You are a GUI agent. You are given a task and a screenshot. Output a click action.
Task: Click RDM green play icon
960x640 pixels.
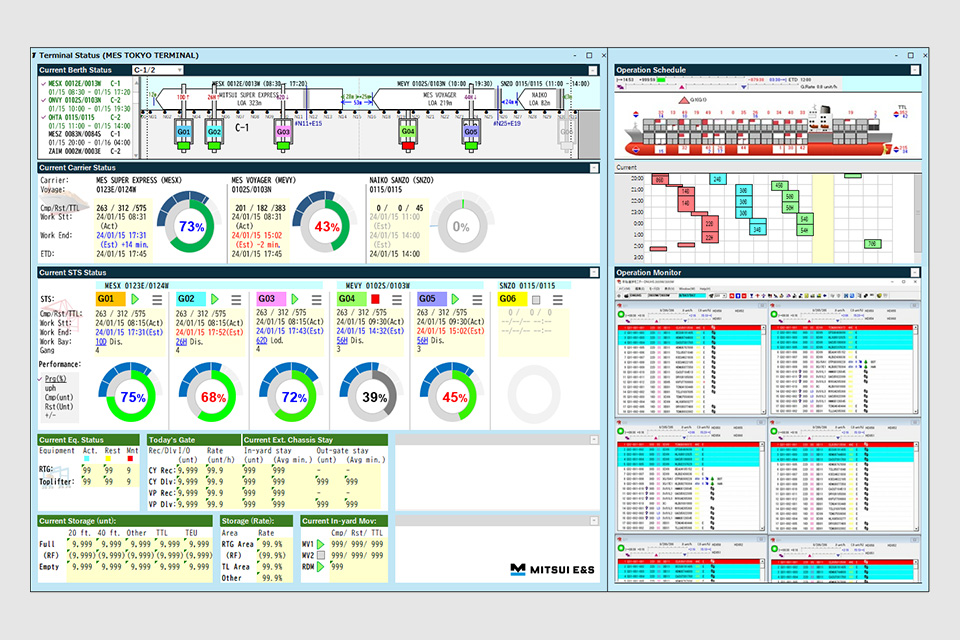[x=321, y=567]
